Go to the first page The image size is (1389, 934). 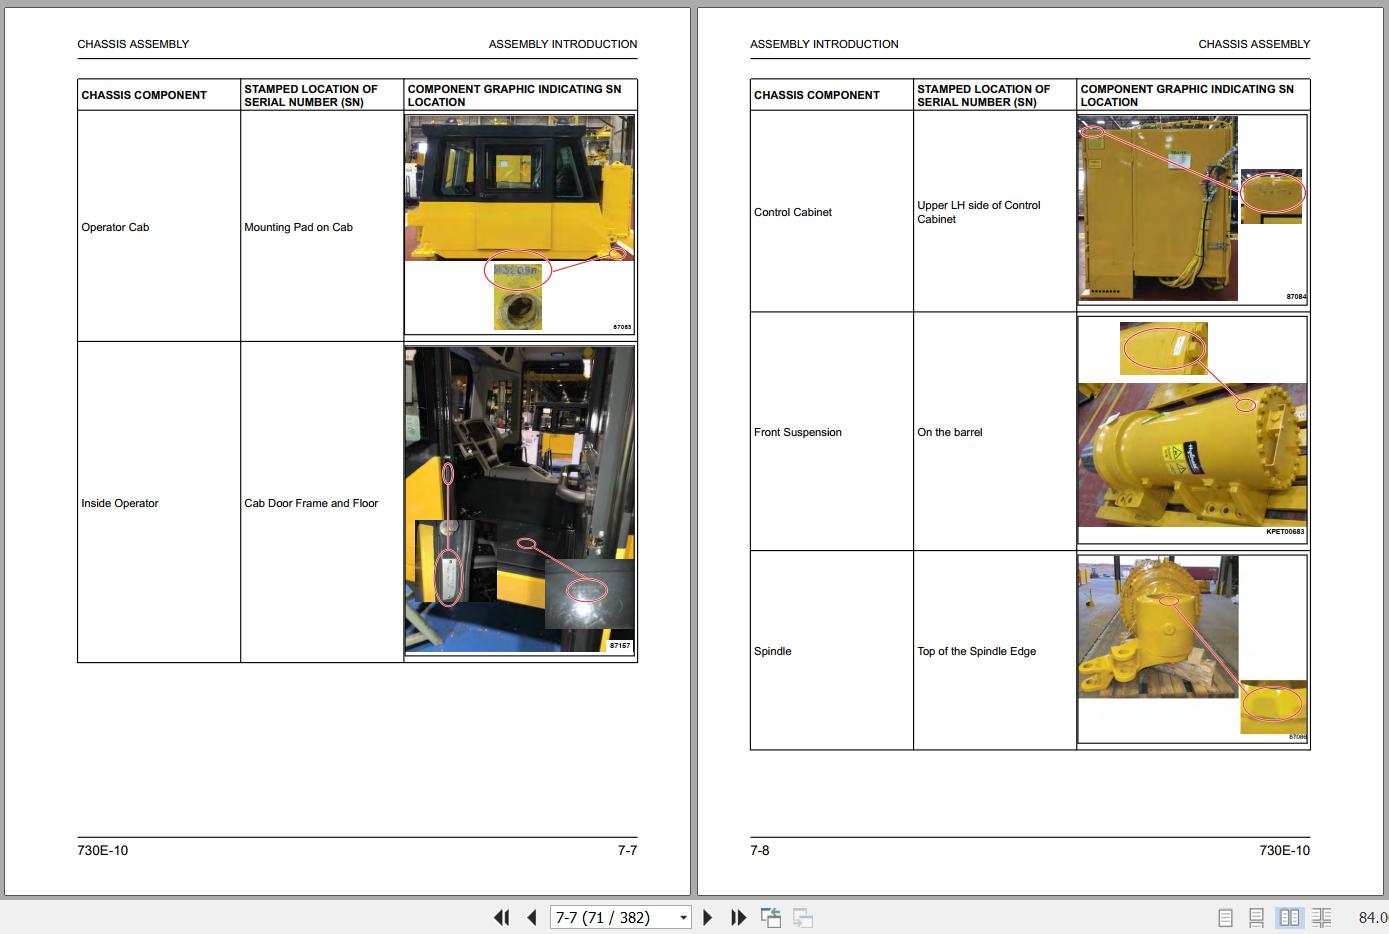pos(502,917)
